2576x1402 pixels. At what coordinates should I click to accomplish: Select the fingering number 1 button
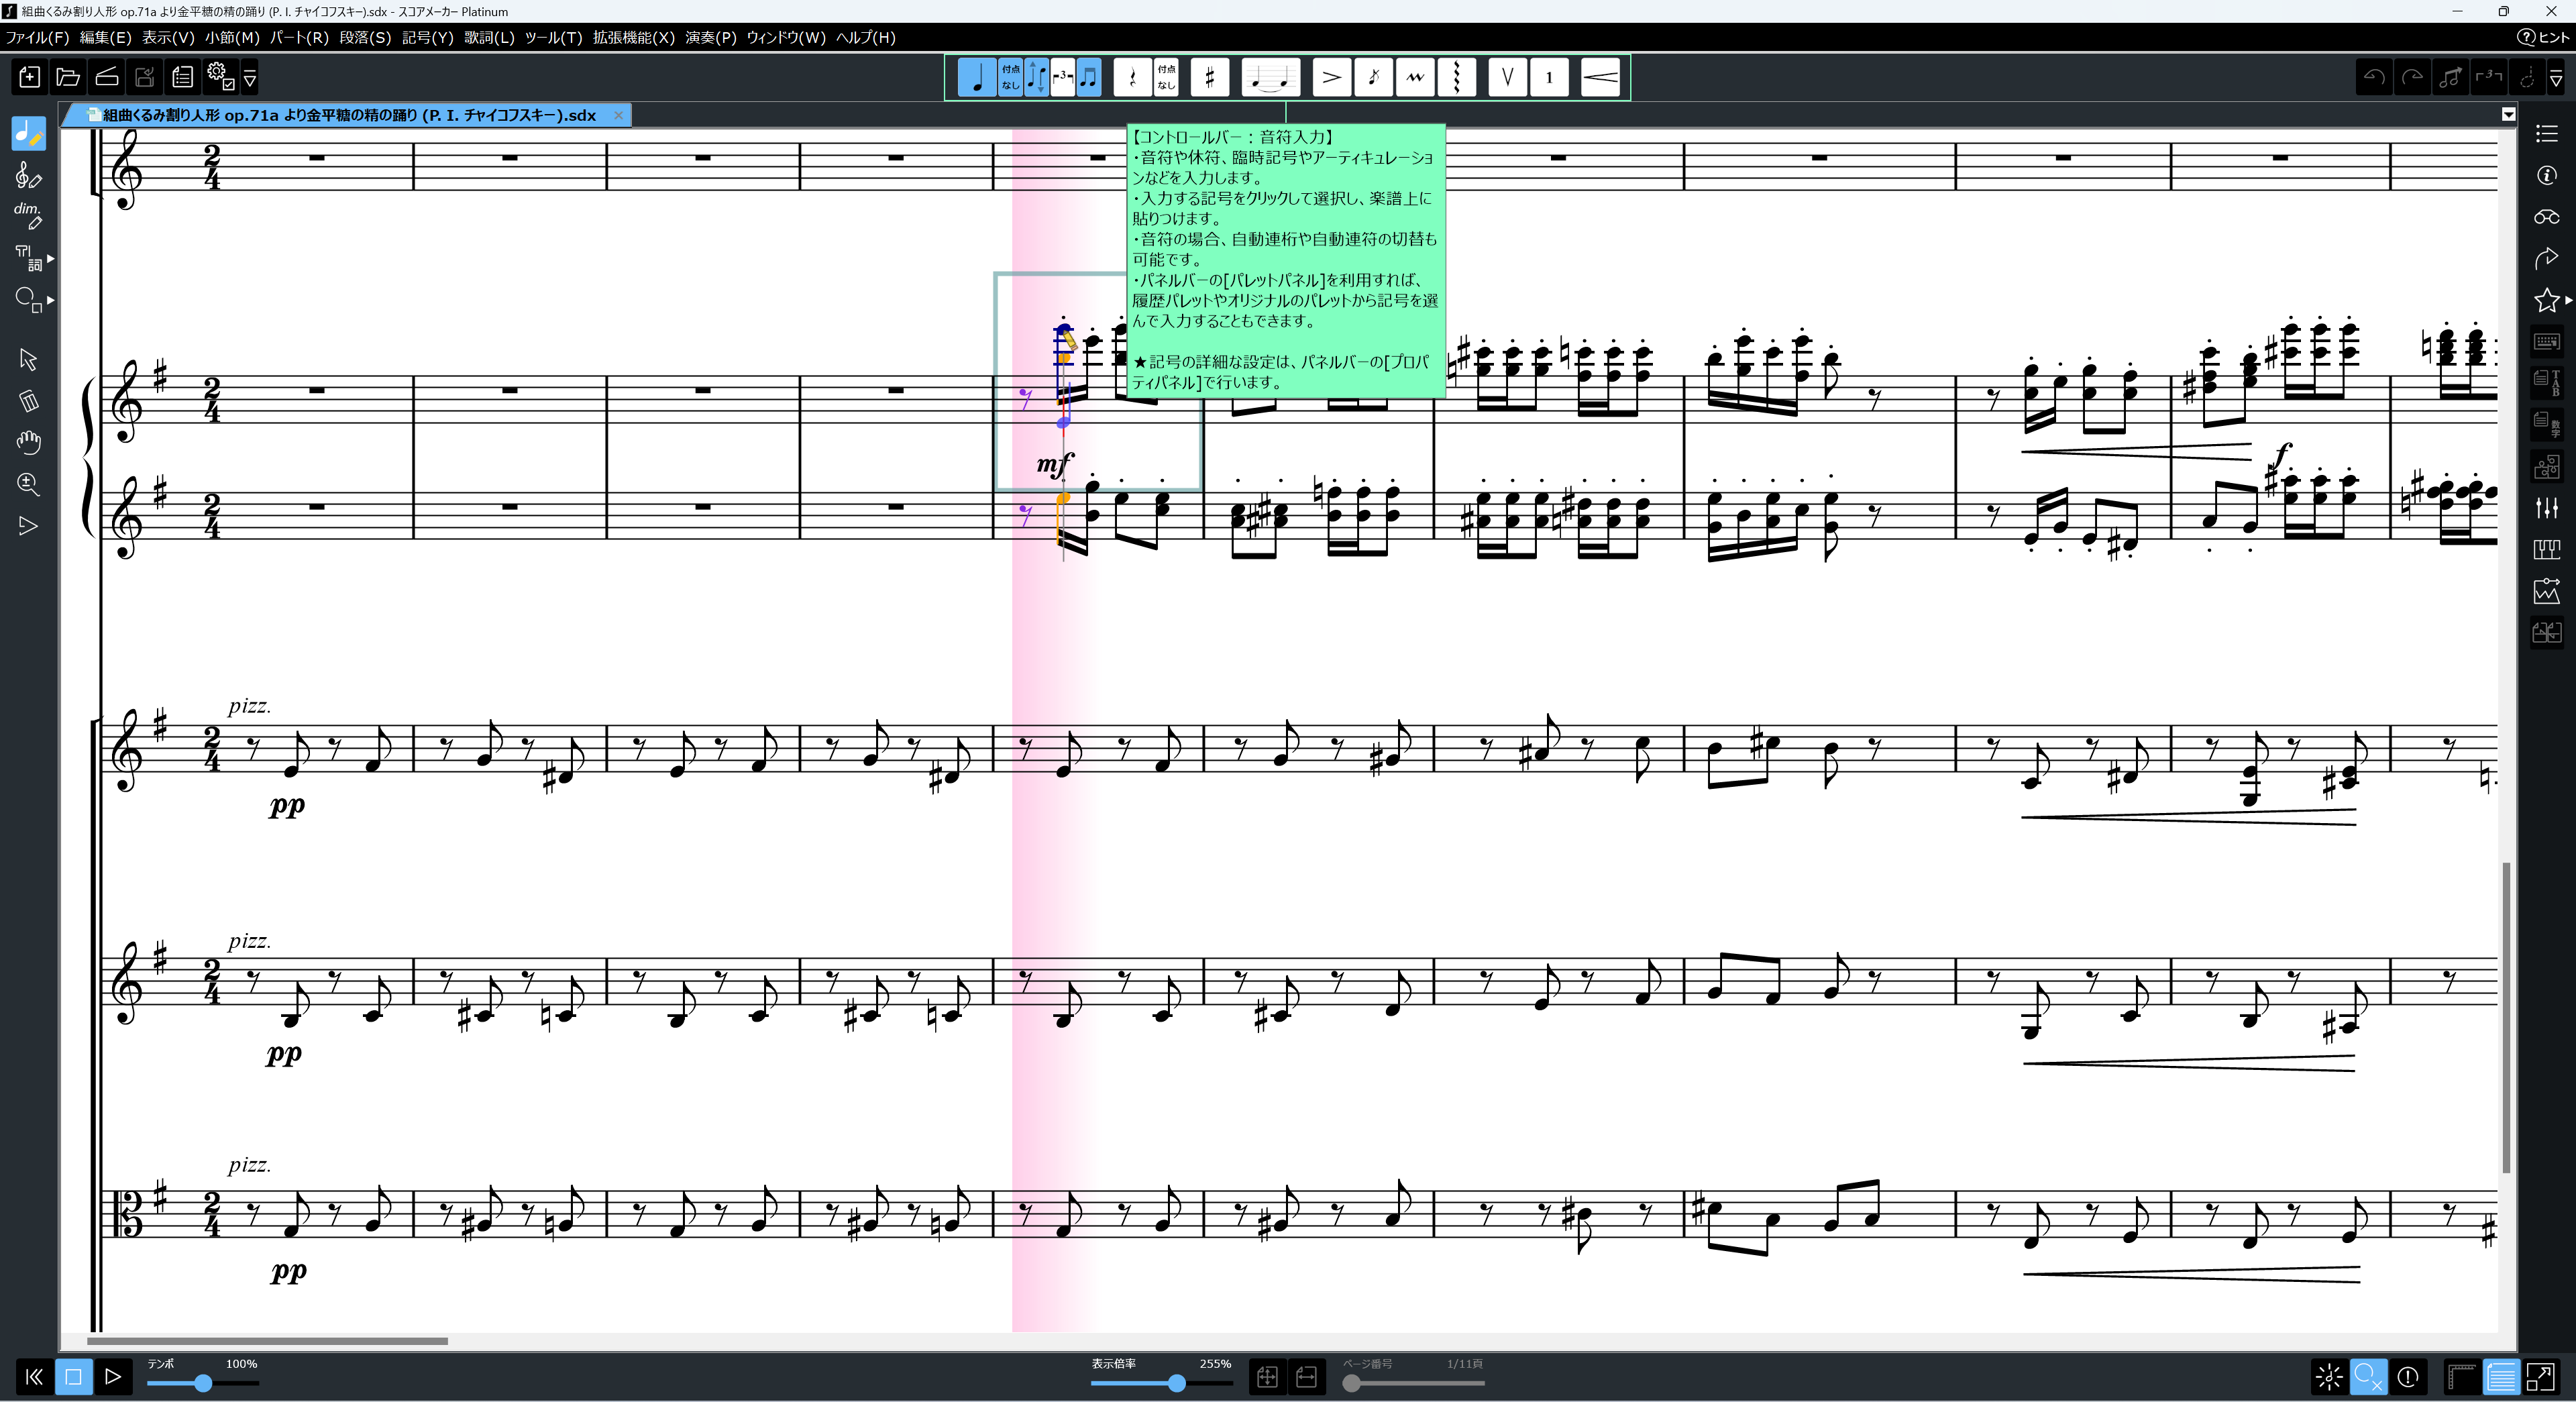1549,77
